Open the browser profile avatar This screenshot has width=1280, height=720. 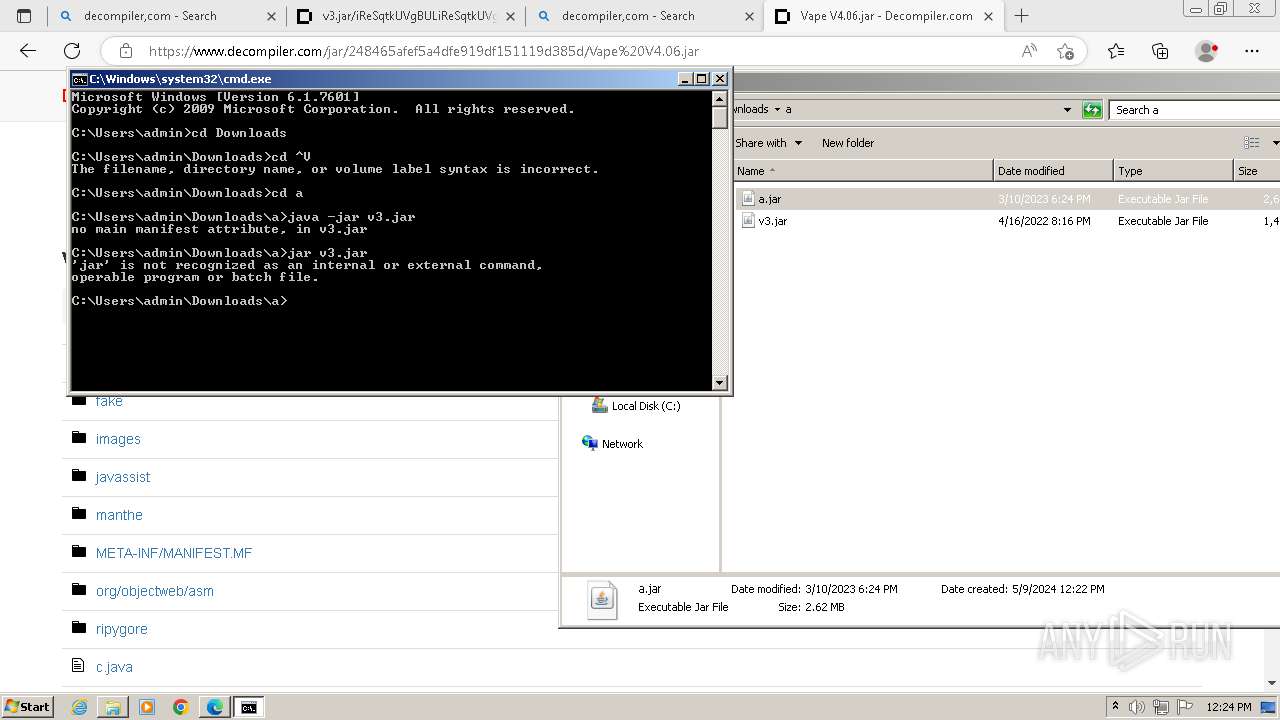coord(1207,51)
